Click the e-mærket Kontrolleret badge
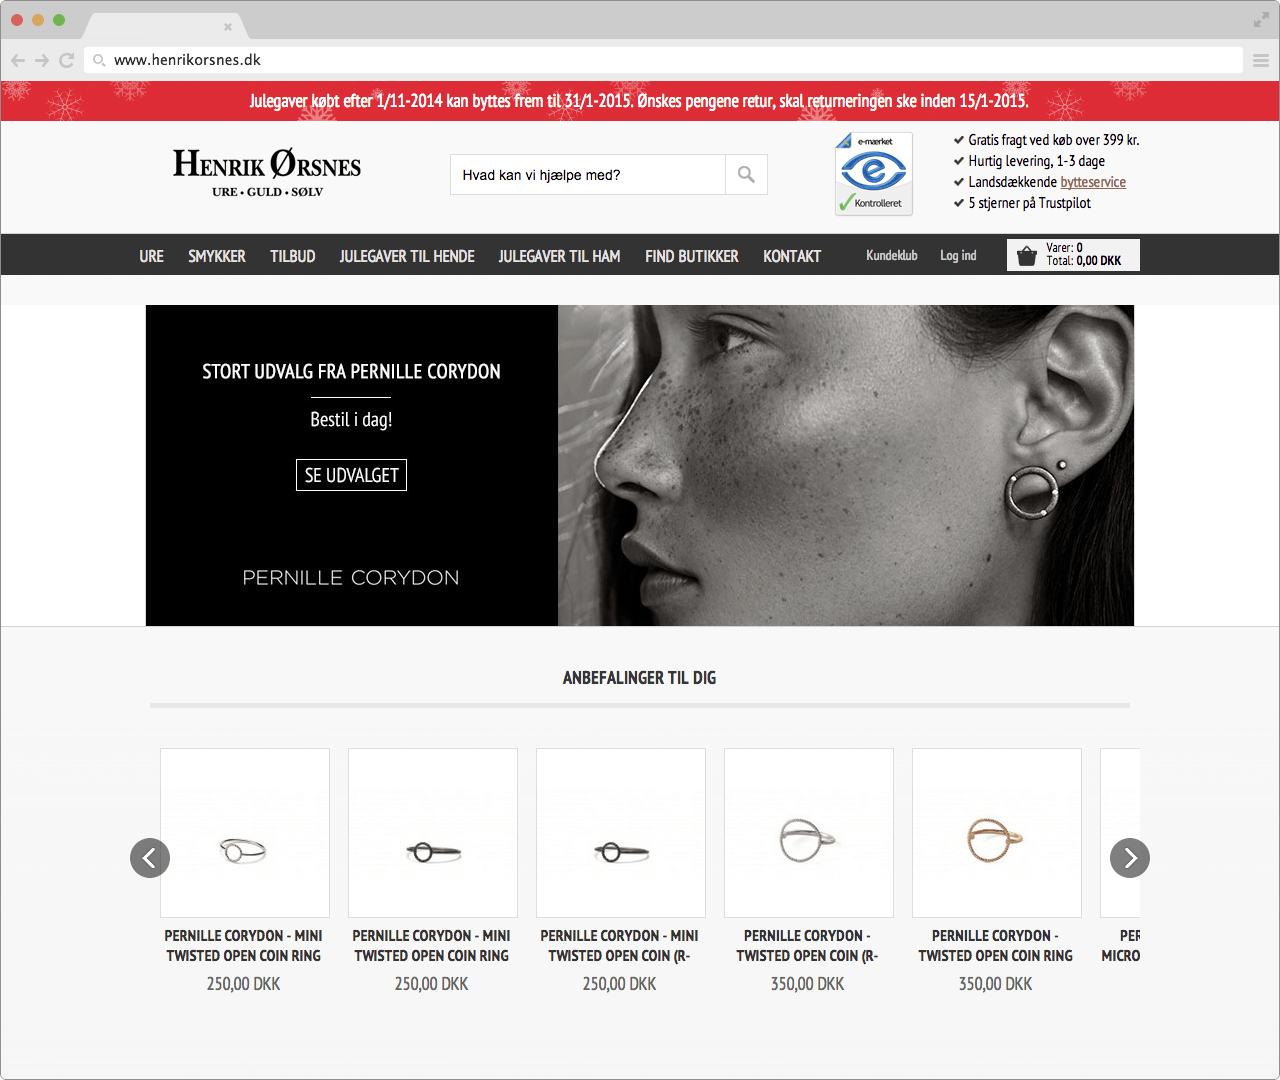This screenshot has height=1080, width=1280. tap(874, 173)
